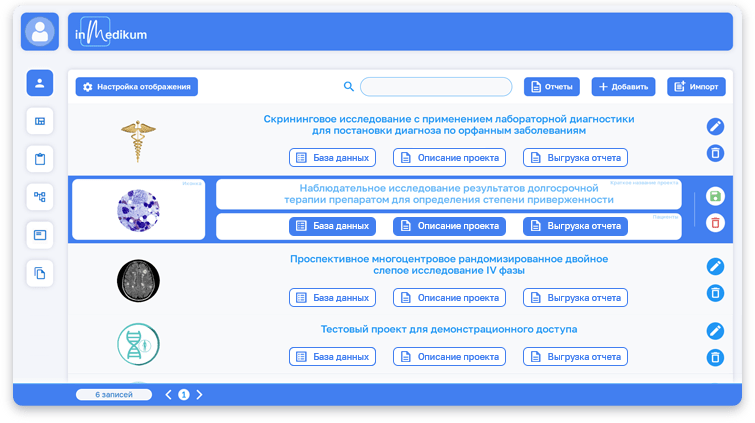This screenshot has width=755, height=423.
Task: Delete the screening study with the trash icon
Action: [x=715, y=153]
